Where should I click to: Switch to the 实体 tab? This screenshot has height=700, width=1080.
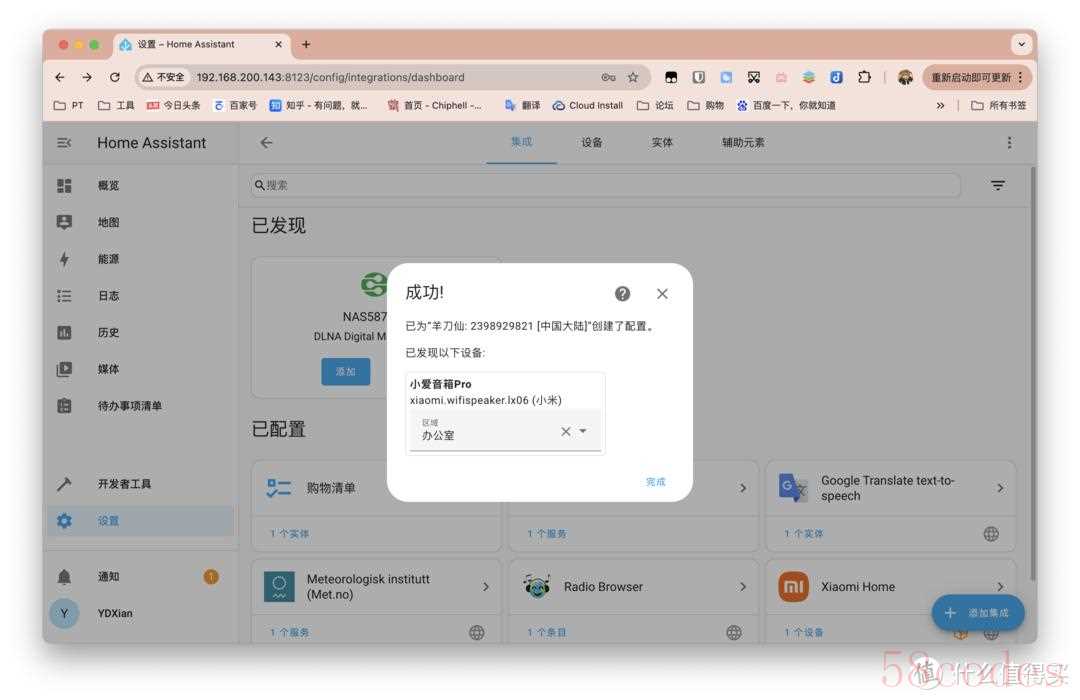(662, 142)
